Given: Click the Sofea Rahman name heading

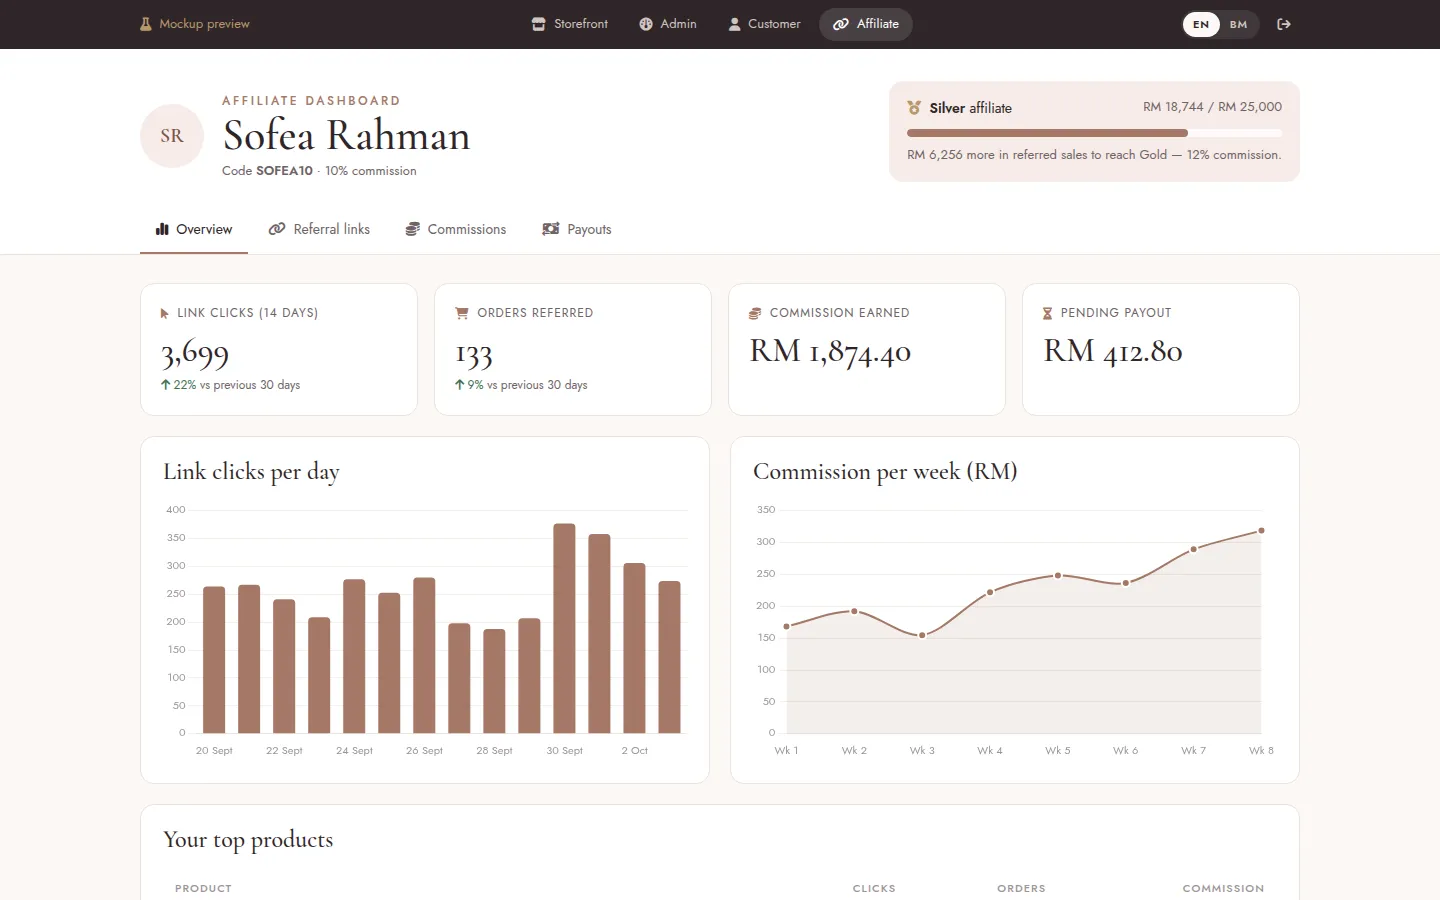Looking at the screenshot, I should click(347, 136).
